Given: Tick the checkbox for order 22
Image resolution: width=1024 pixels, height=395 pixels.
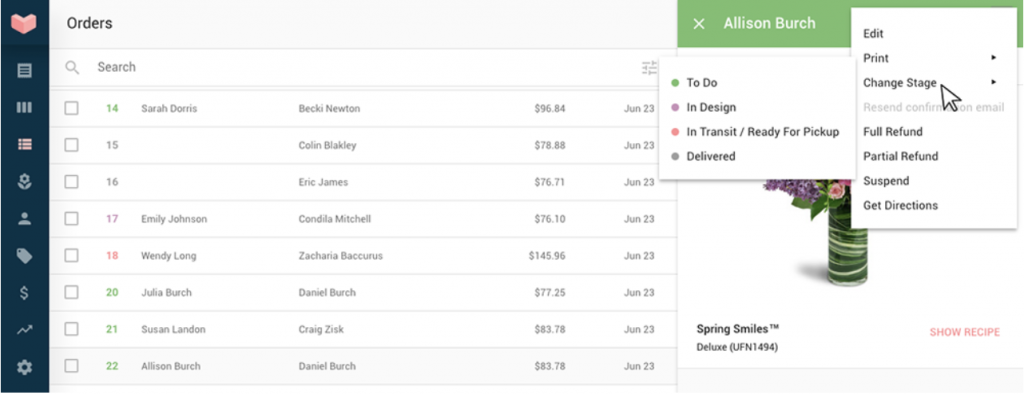Looking at the screenshot, I should (71, 366).
